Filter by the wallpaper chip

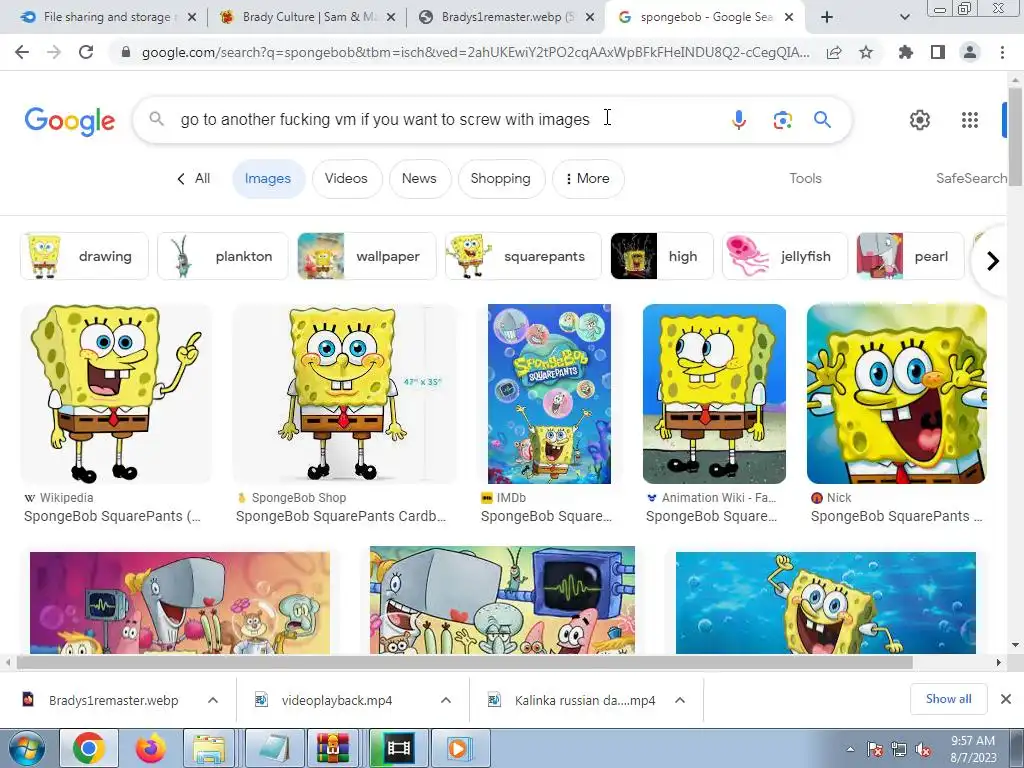pyautogui.click(x=366, y=256)
